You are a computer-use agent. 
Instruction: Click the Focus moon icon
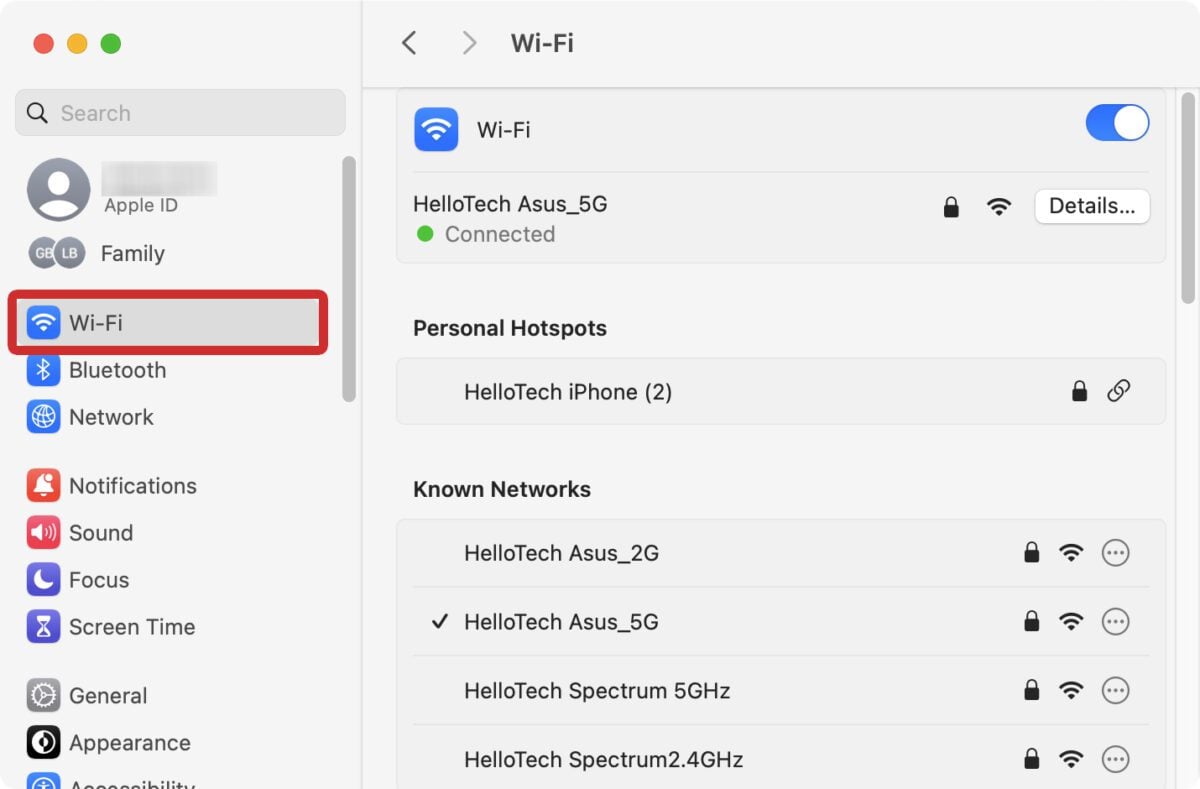(x=43, y=580)
